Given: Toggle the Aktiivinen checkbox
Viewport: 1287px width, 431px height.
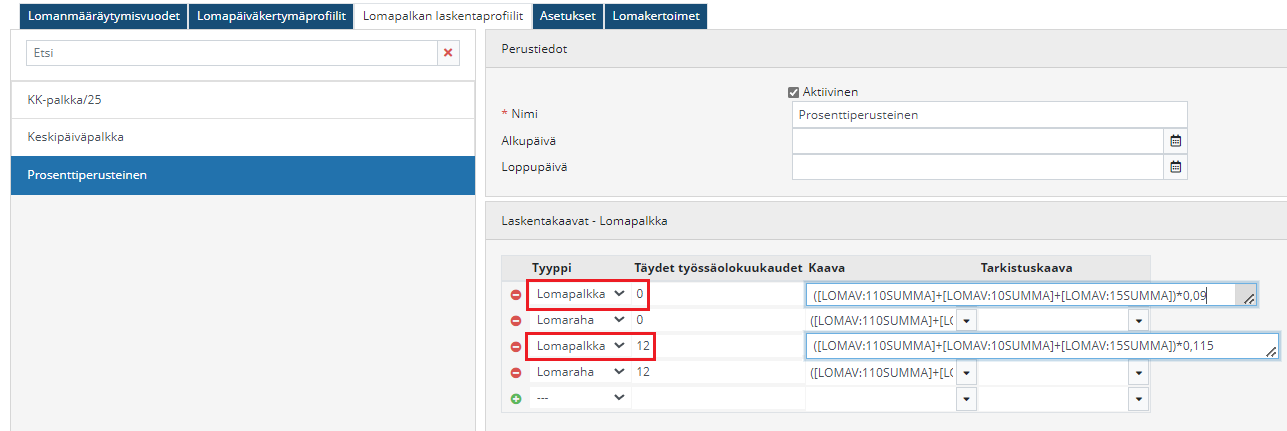Looking at the screenshot, I should pos(794,92).
